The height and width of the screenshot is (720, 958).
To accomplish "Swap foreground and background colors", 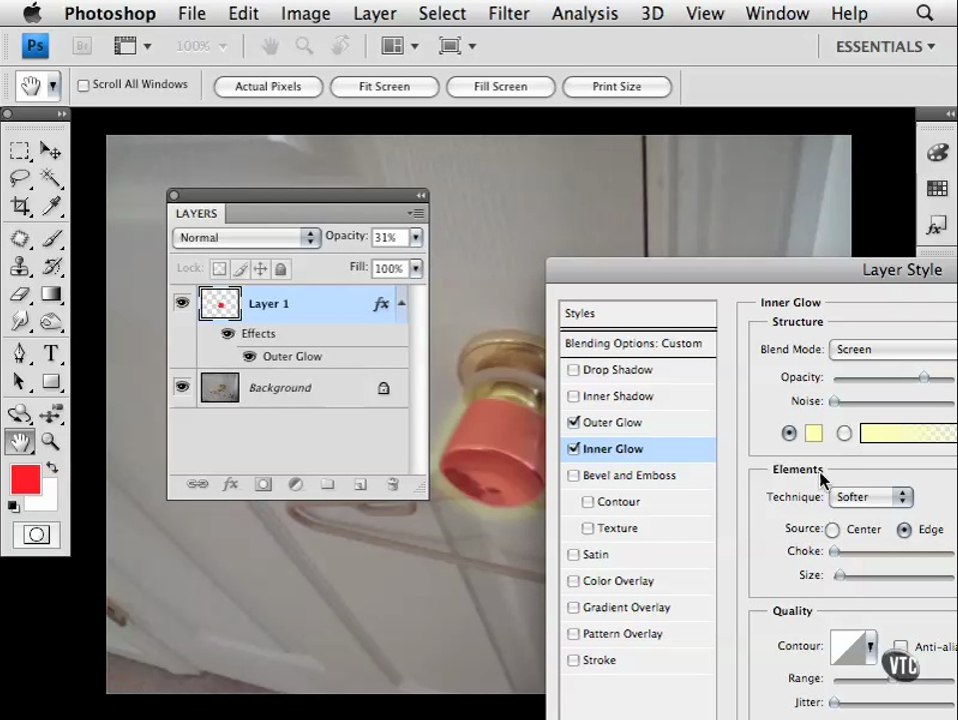I will pos(52,468).
